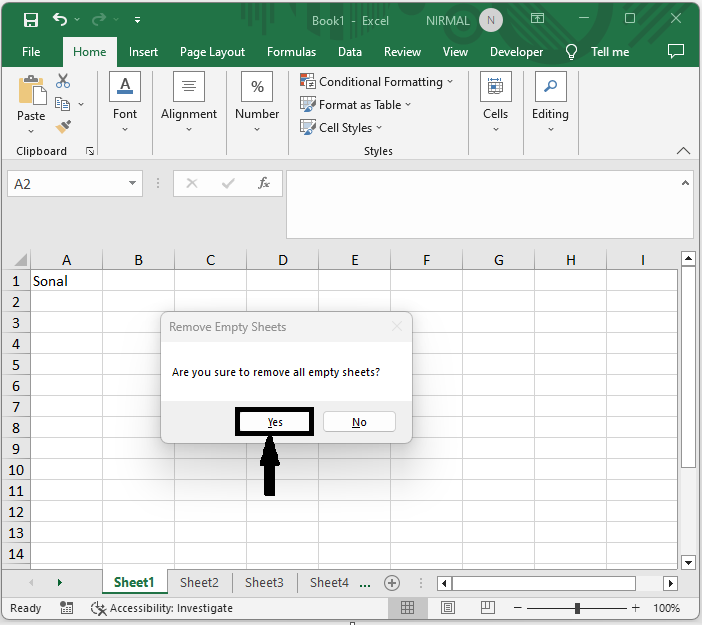Open the Developer tab

516,52
